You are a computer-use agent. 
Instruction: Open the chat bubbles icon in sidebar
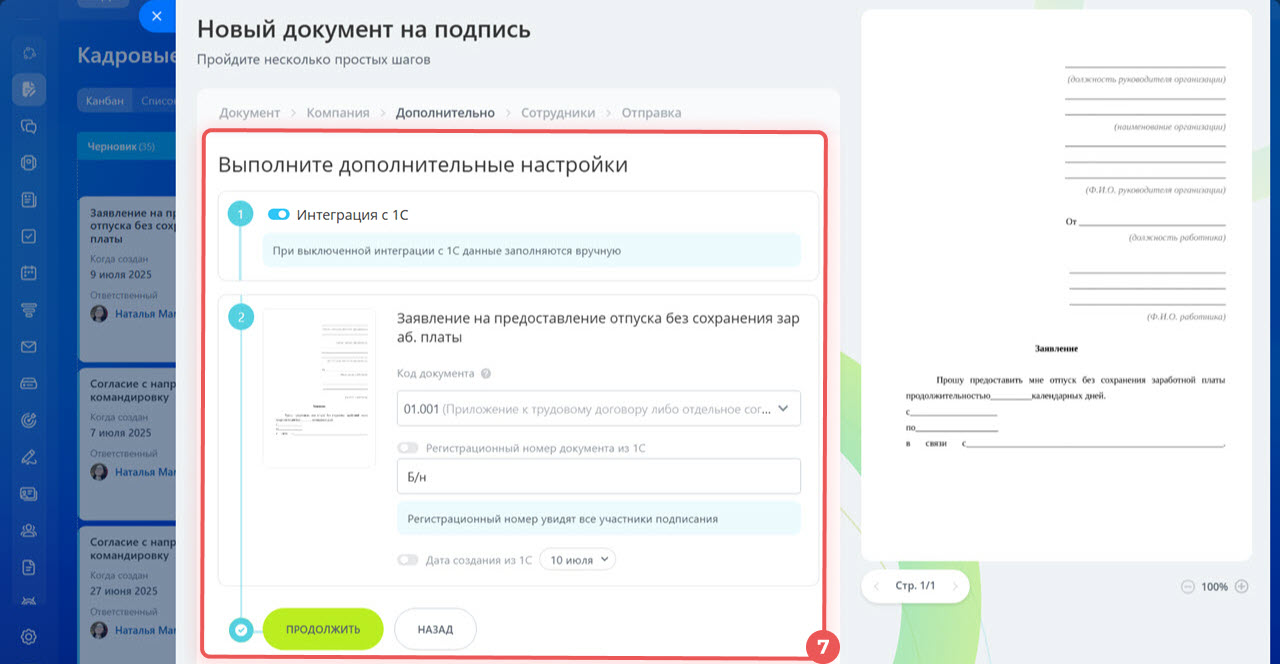click(29, 126)
